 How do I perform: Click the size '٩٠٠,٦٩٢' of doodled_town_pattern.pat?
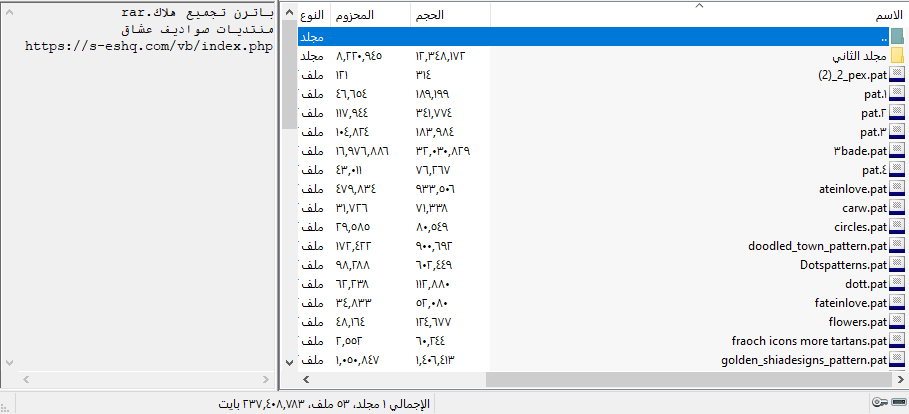434,246
